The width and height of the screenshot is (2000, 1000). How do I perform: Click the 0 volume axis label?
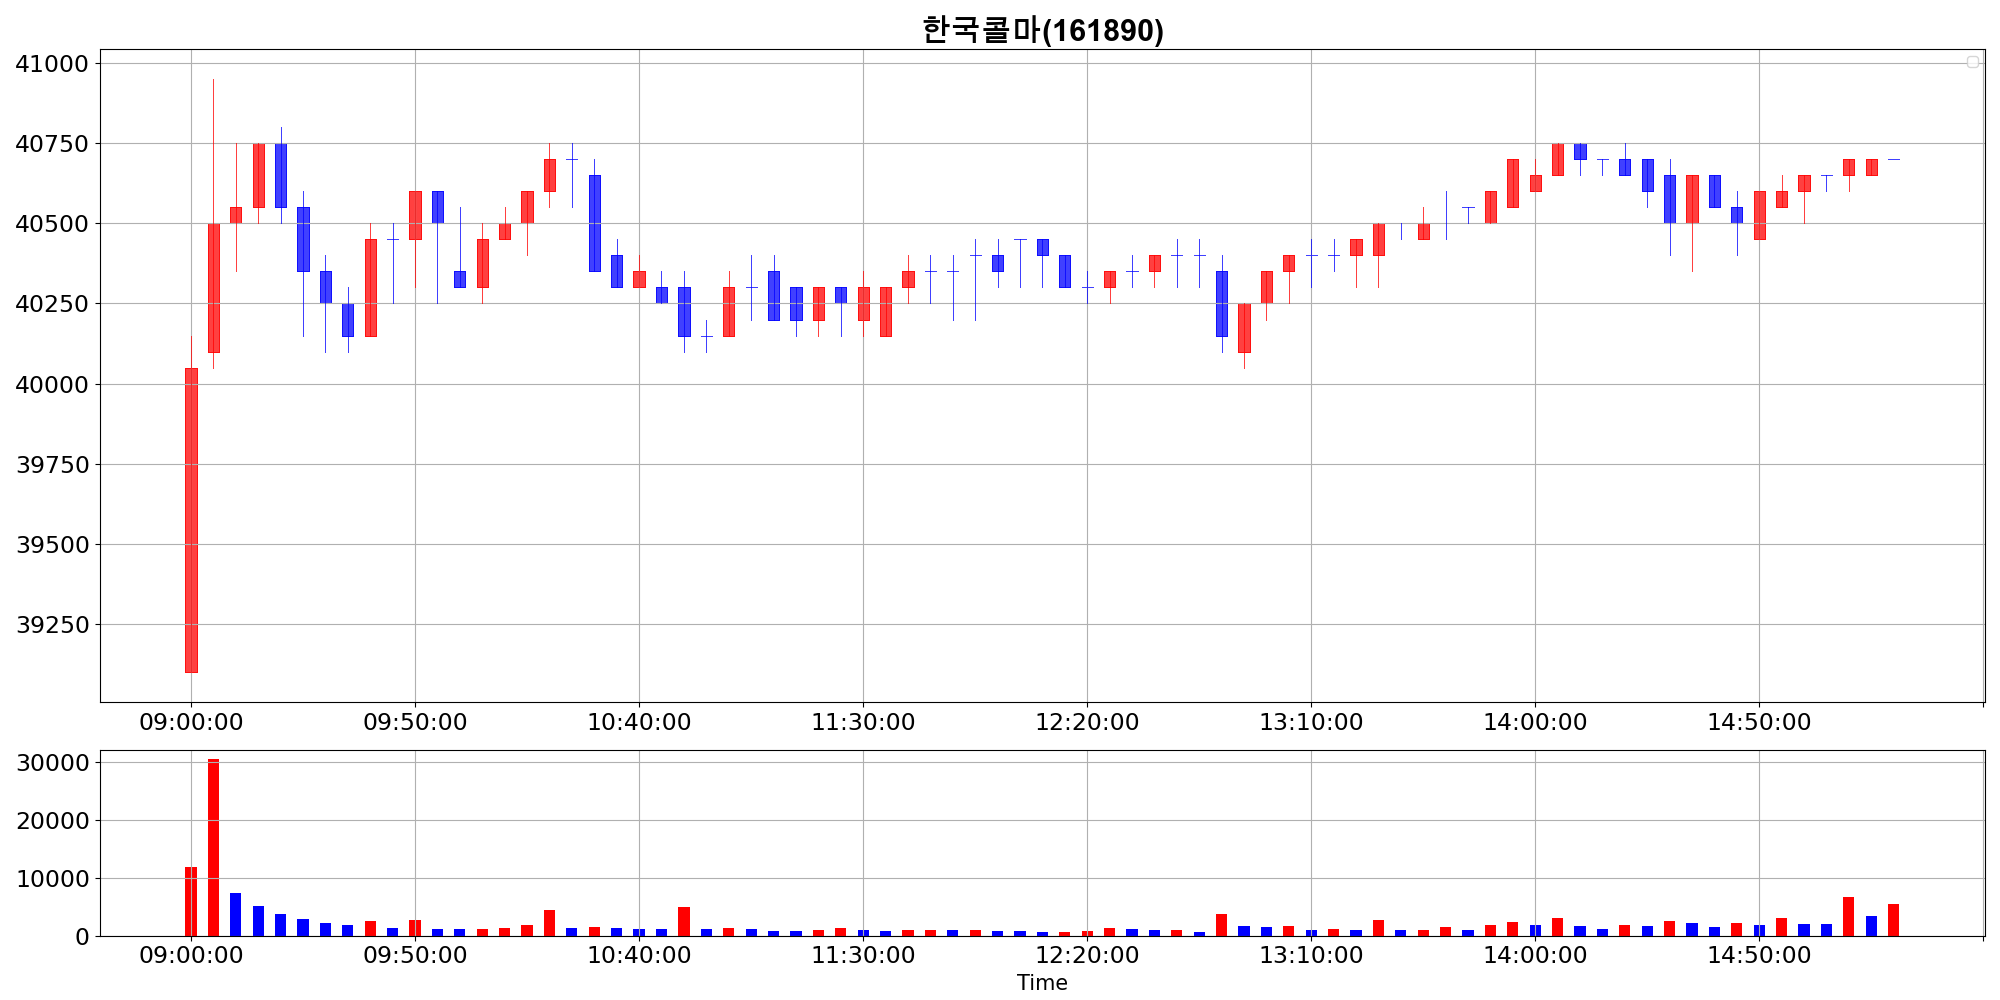tap(81, 937)
